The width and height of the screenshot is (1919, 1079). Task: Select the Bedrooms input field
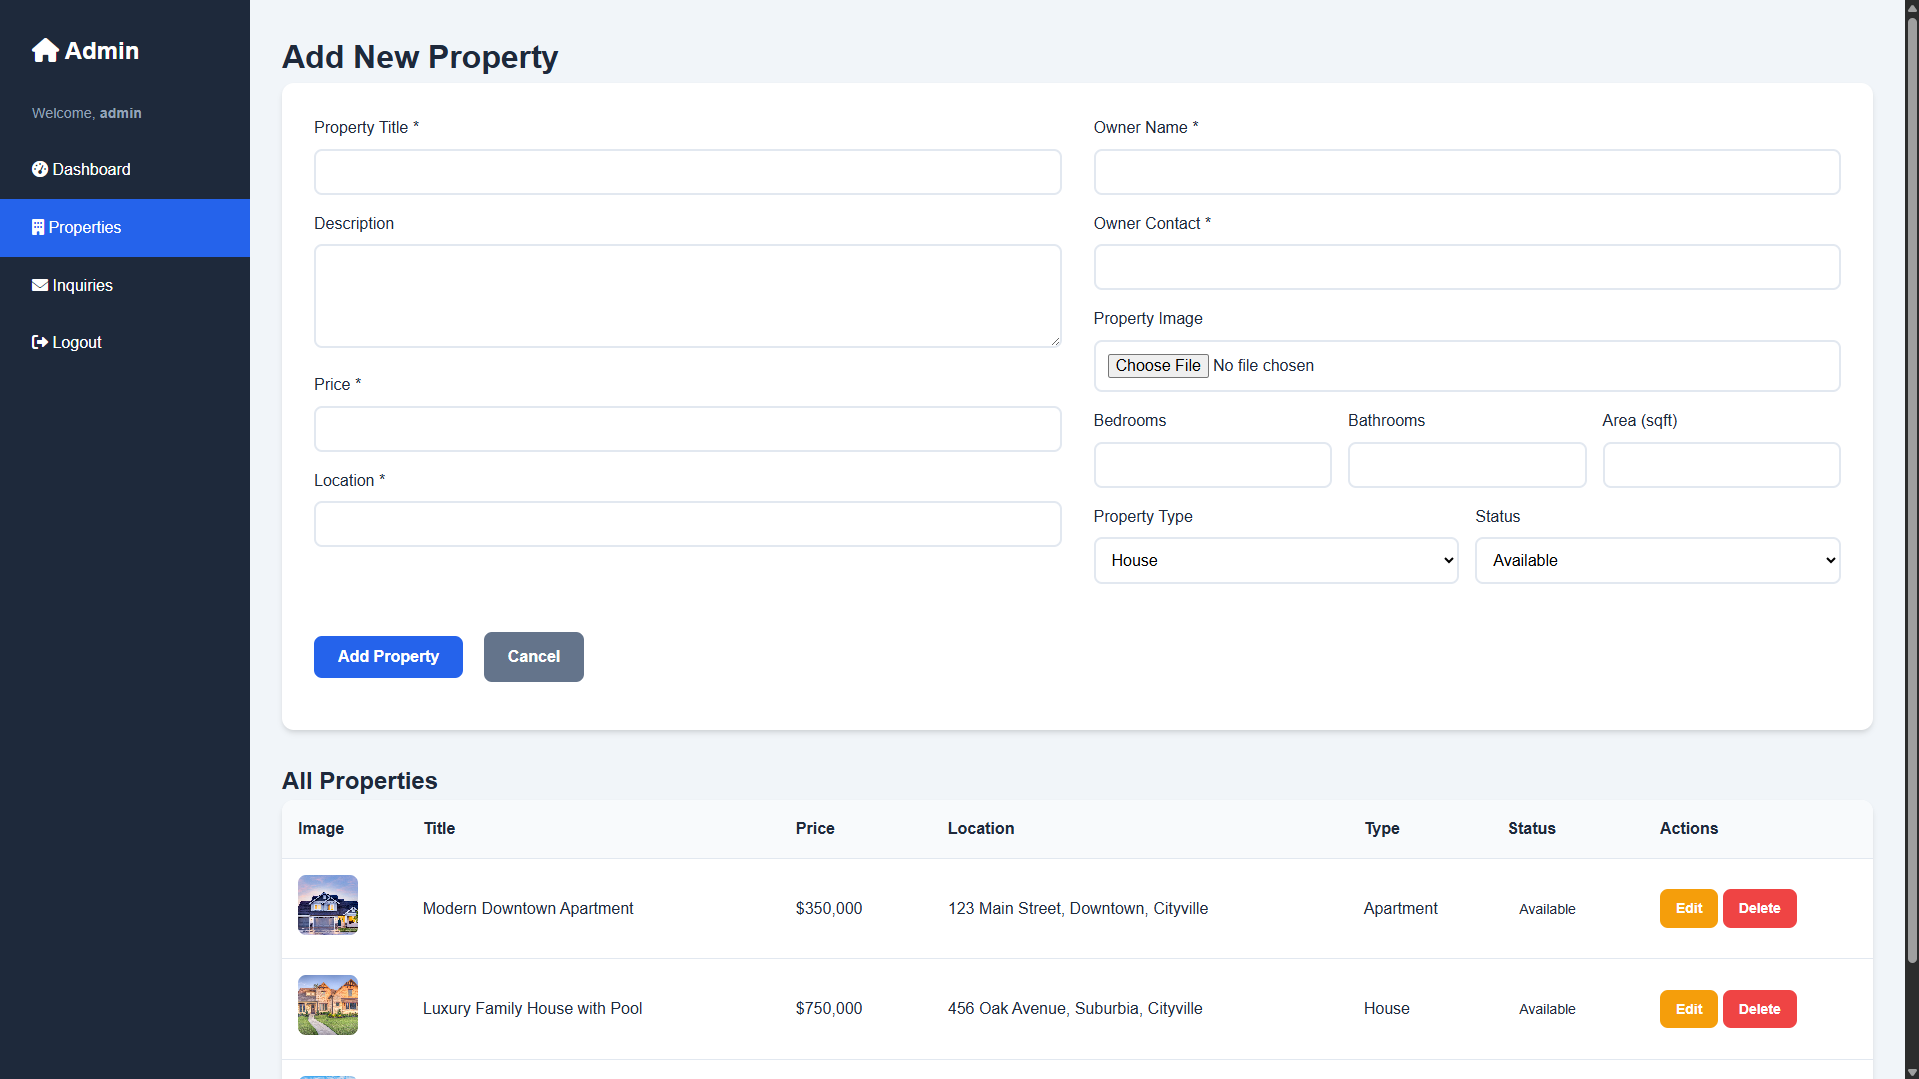pos(1212,465)
